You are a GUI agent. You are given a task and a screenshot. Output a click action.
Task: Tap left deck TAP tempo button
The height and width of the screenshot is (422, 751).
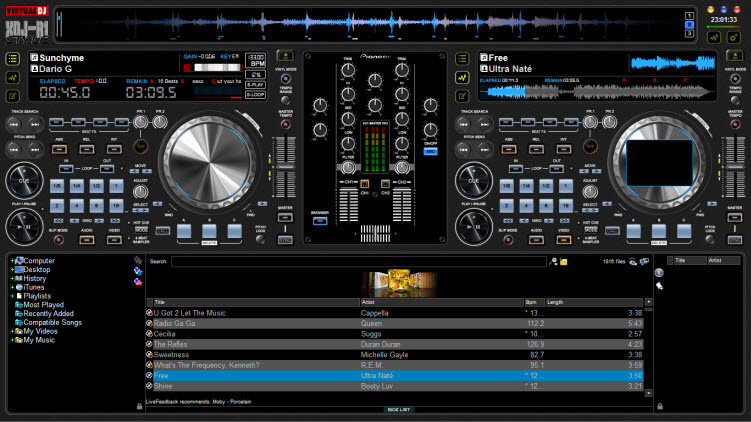pos(141,147)
